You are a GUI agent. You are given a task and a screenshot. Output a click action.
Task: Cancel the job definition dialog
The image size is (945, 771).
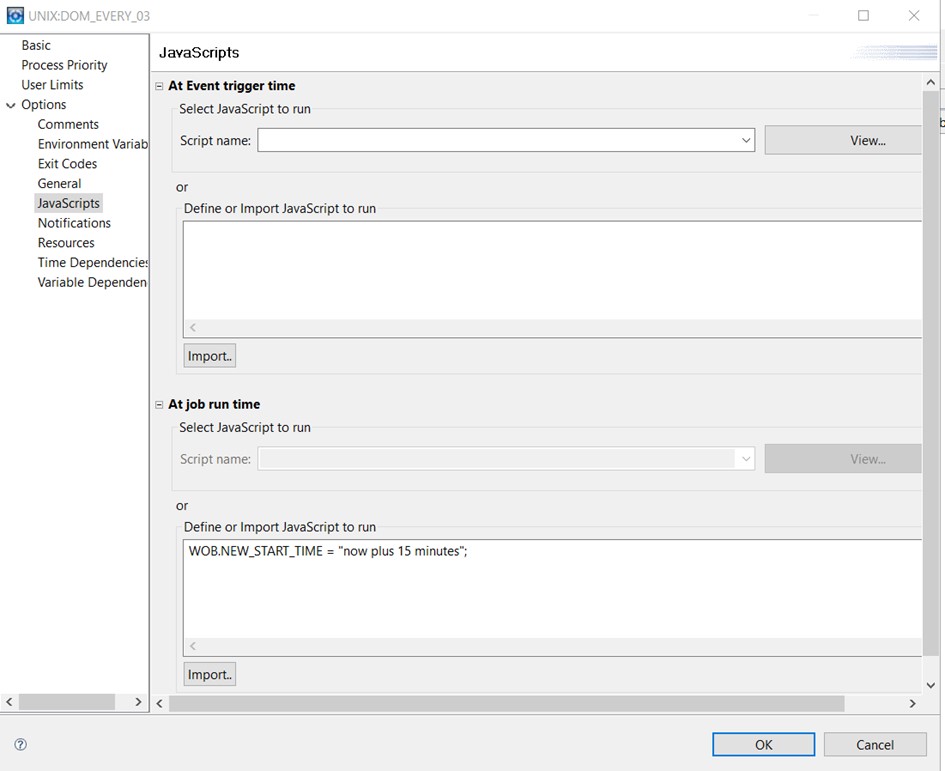click(874, 744)
